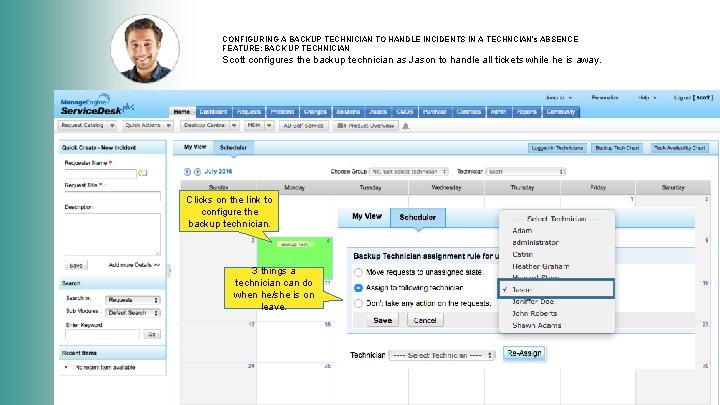Open the Purchase tab
This screenshot has width=720, height=405.
click(x=435, y=112)
